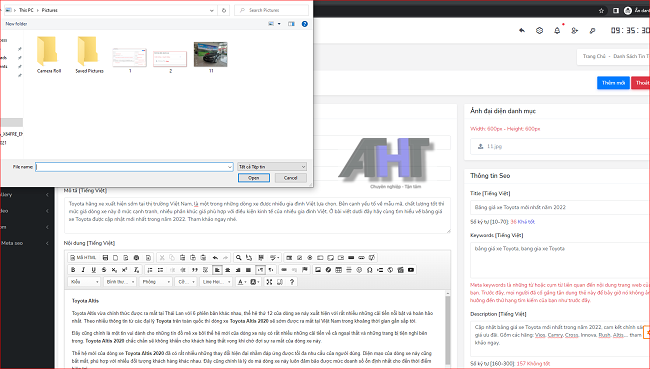The image size is (650, 369).
Task: Click the insert table icon
Action: click(338, 270)
